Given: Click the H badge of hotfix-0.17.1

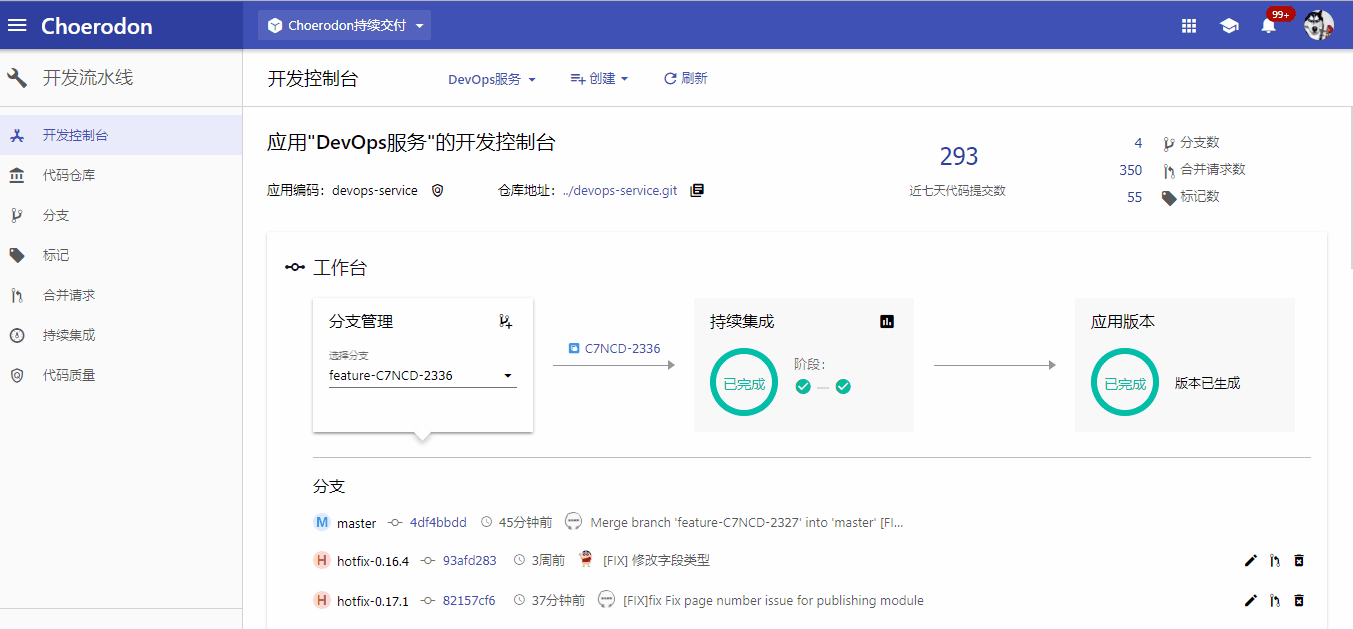Looking at the screenshot, I should point(322,600).
